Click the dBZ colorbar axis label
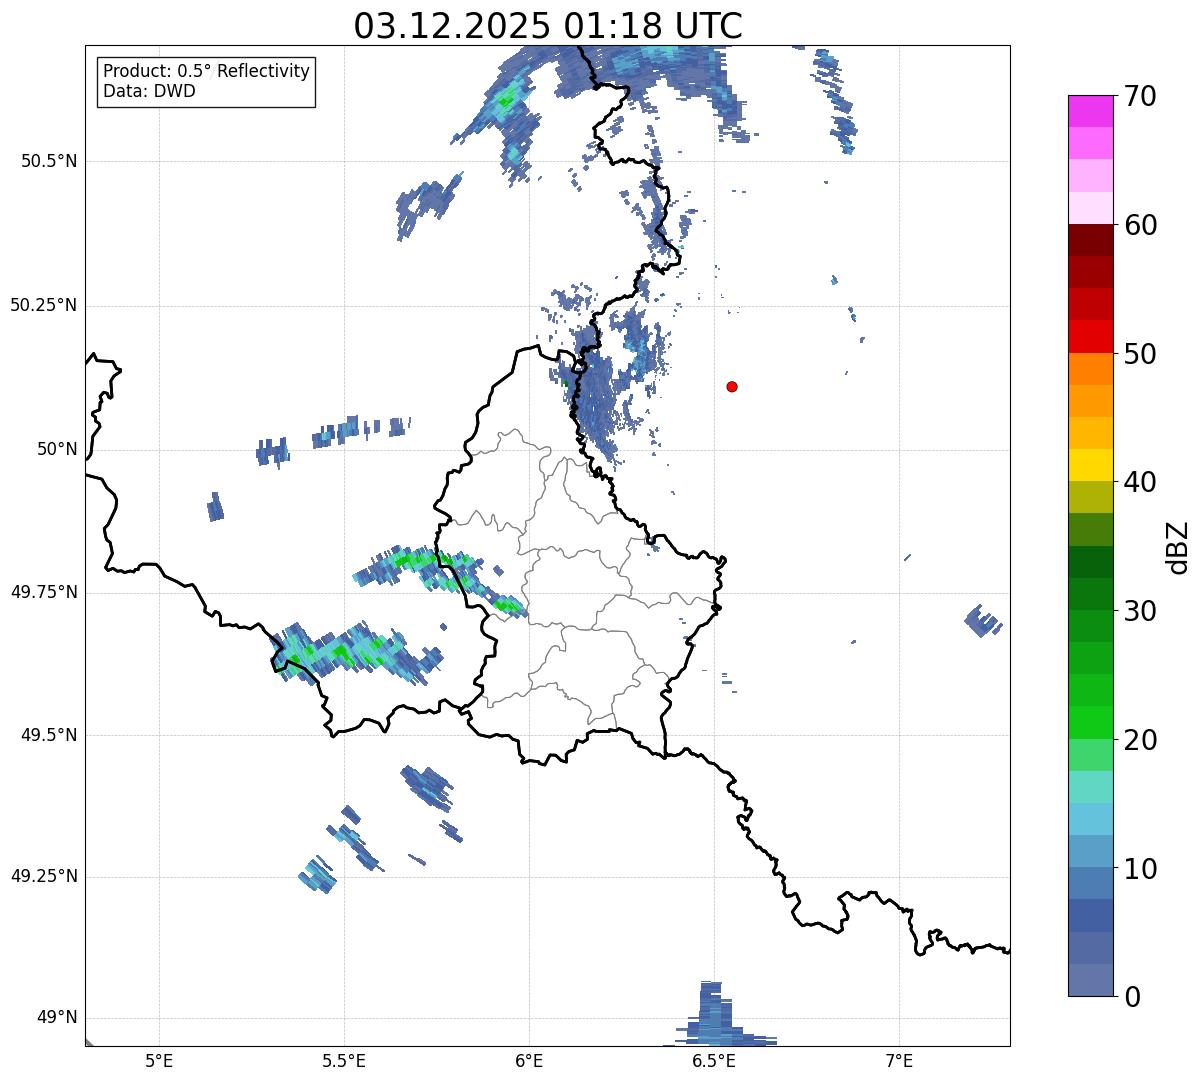1202x1081 pixels. pyautogui.click(x=1179, y=546)
